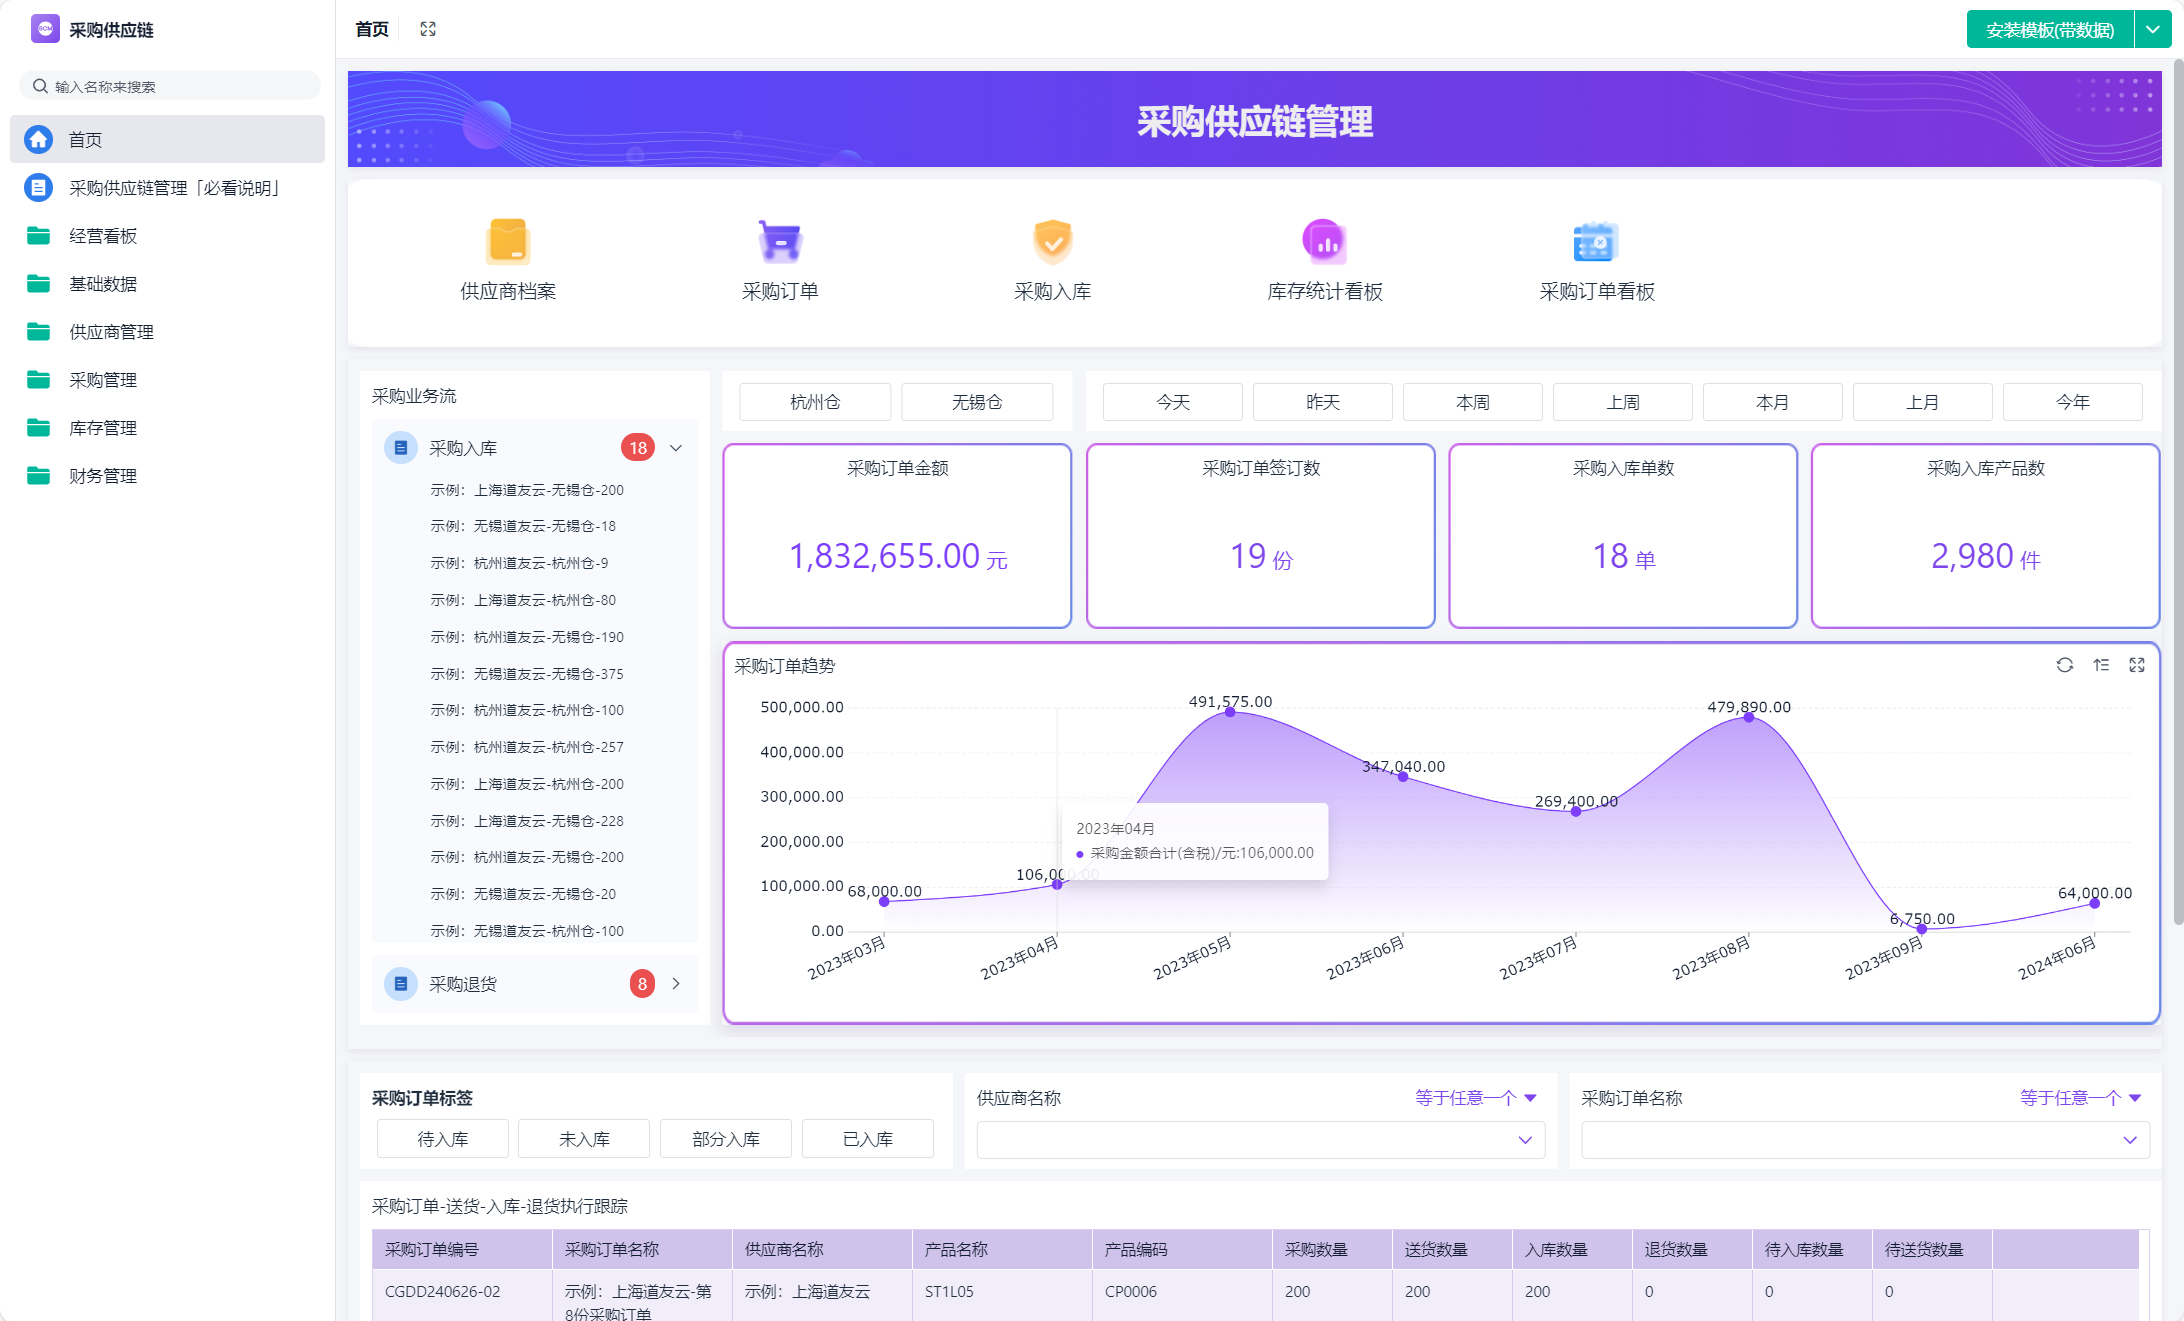The image size is (2184, 1321).
Task: Select the 本月 time filter
Action: [1772, 402]
